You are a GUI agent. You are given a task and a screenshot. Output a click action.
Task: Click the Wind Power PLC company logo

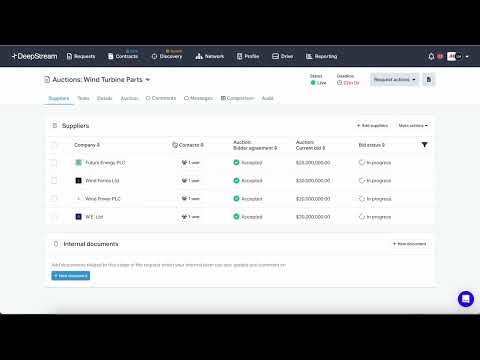[78, 199]
